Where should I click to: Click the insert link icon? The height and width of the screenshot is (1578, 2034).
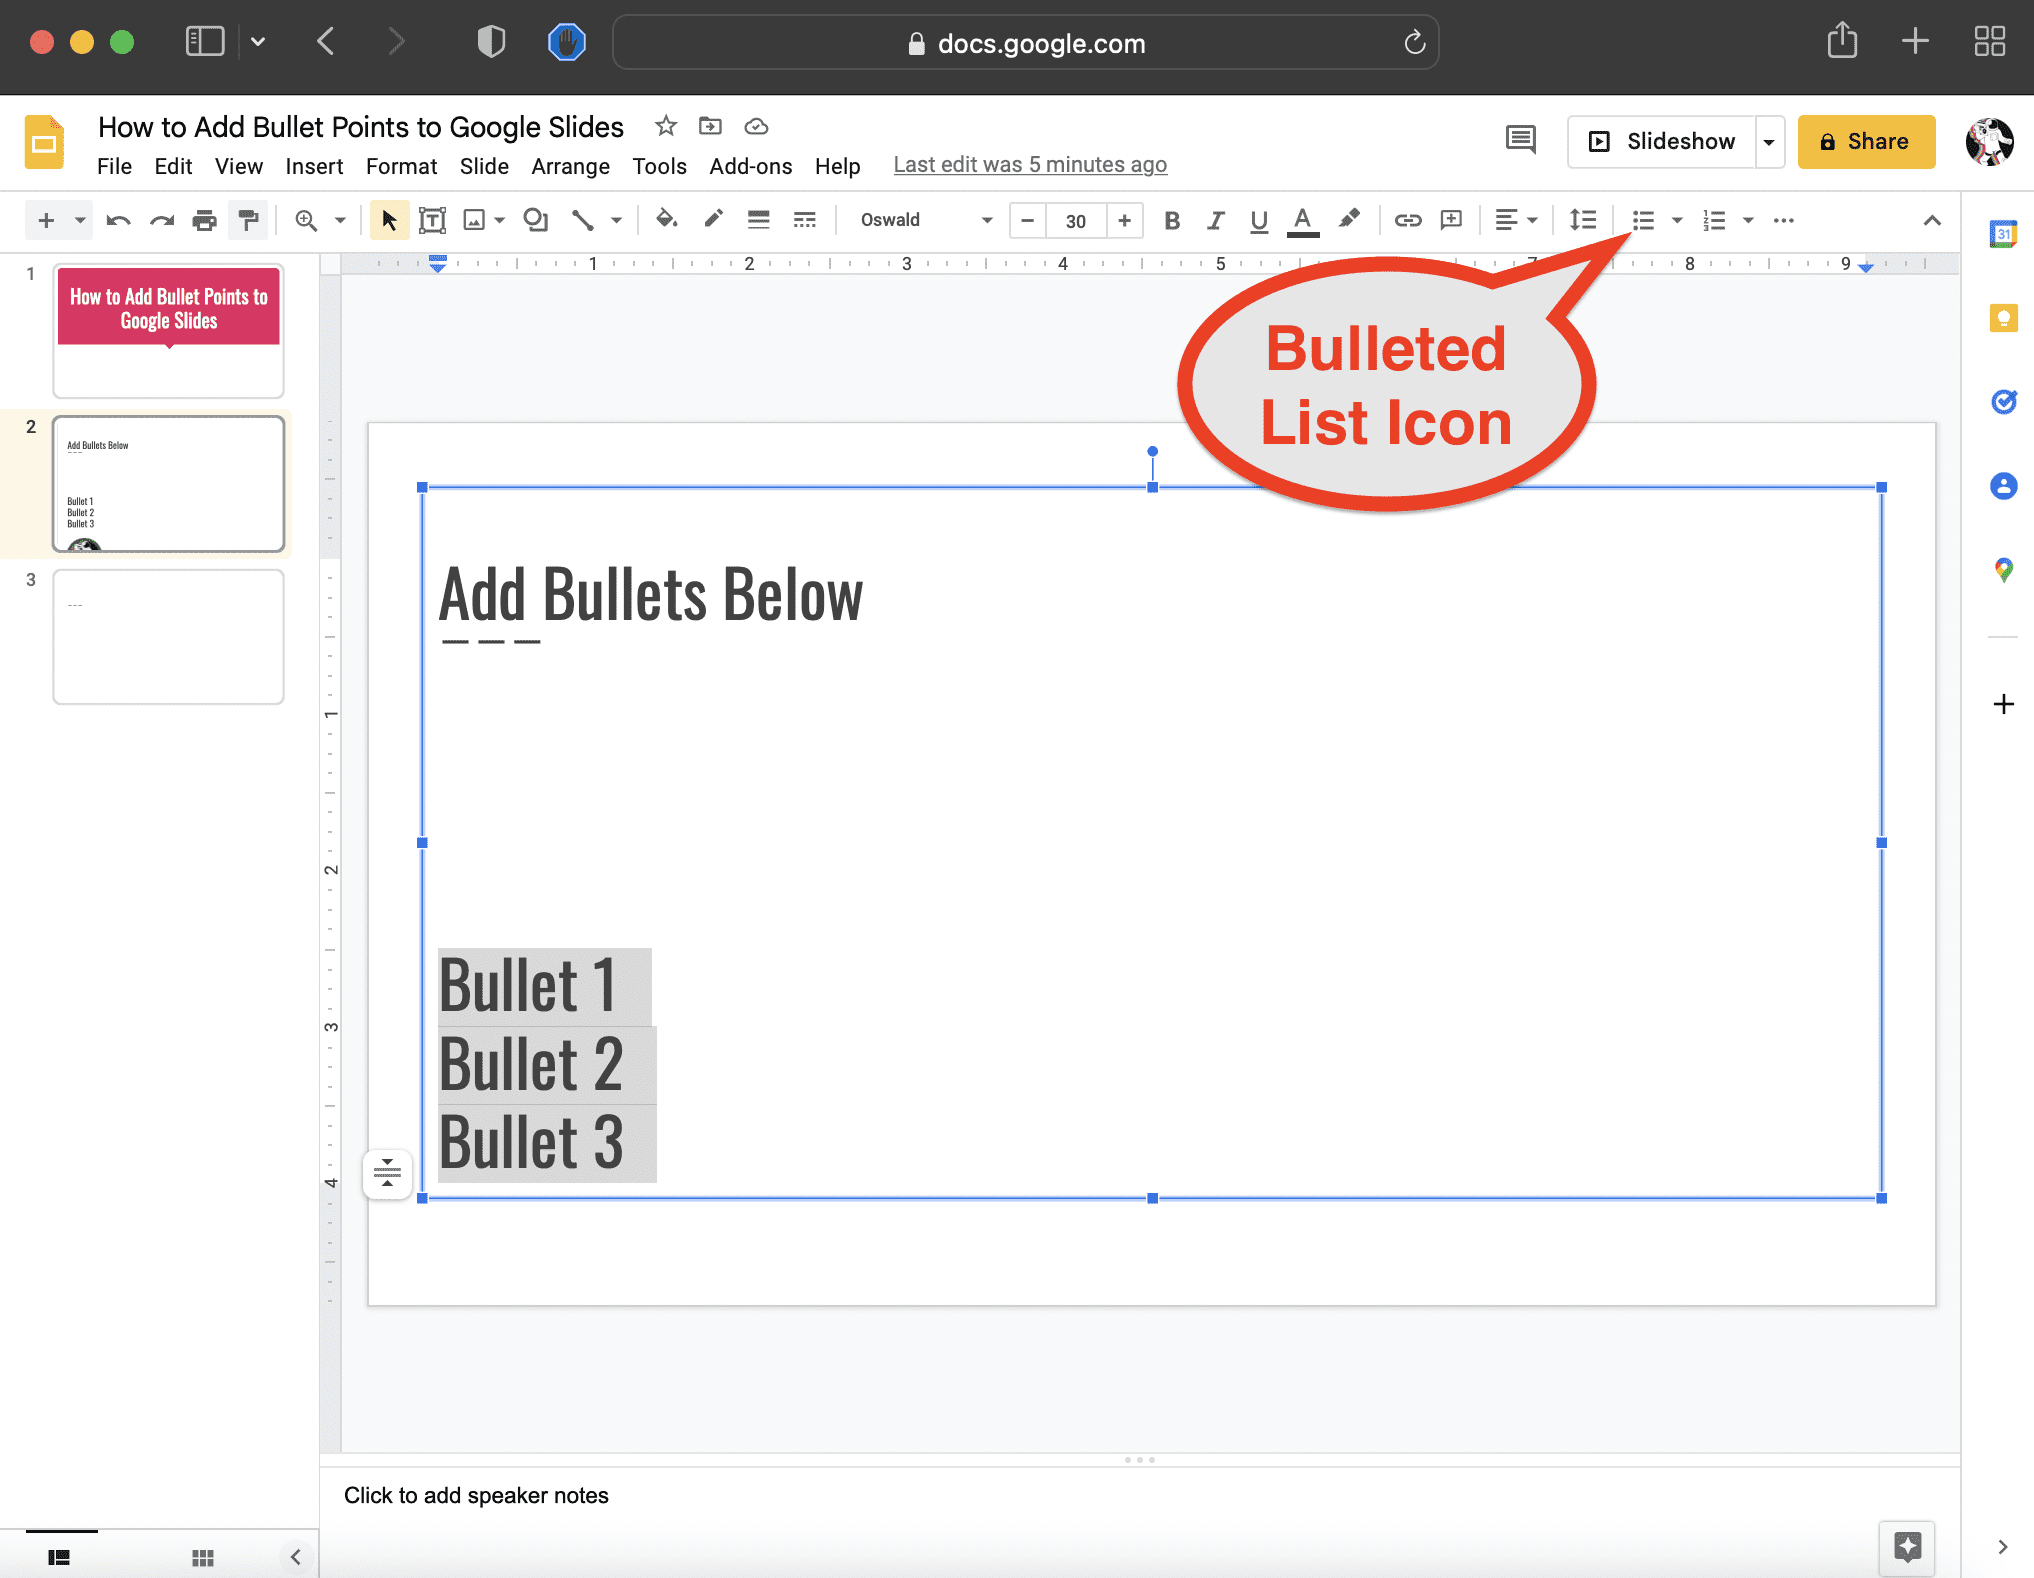click(x=1408, y=220)
